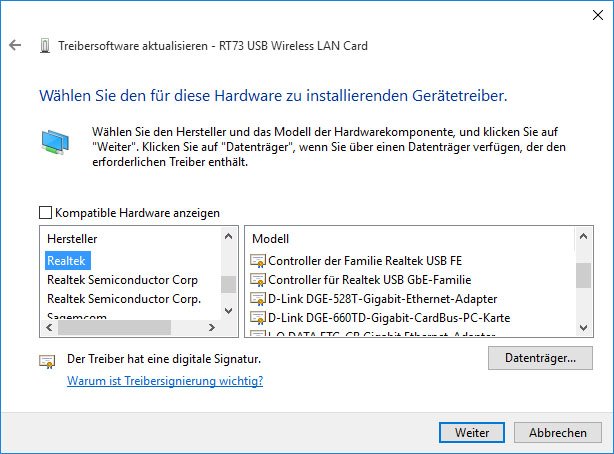Click the Weiter button
Image resolution: width=614 pixels, height=454 pixels.
click(472, 432)
